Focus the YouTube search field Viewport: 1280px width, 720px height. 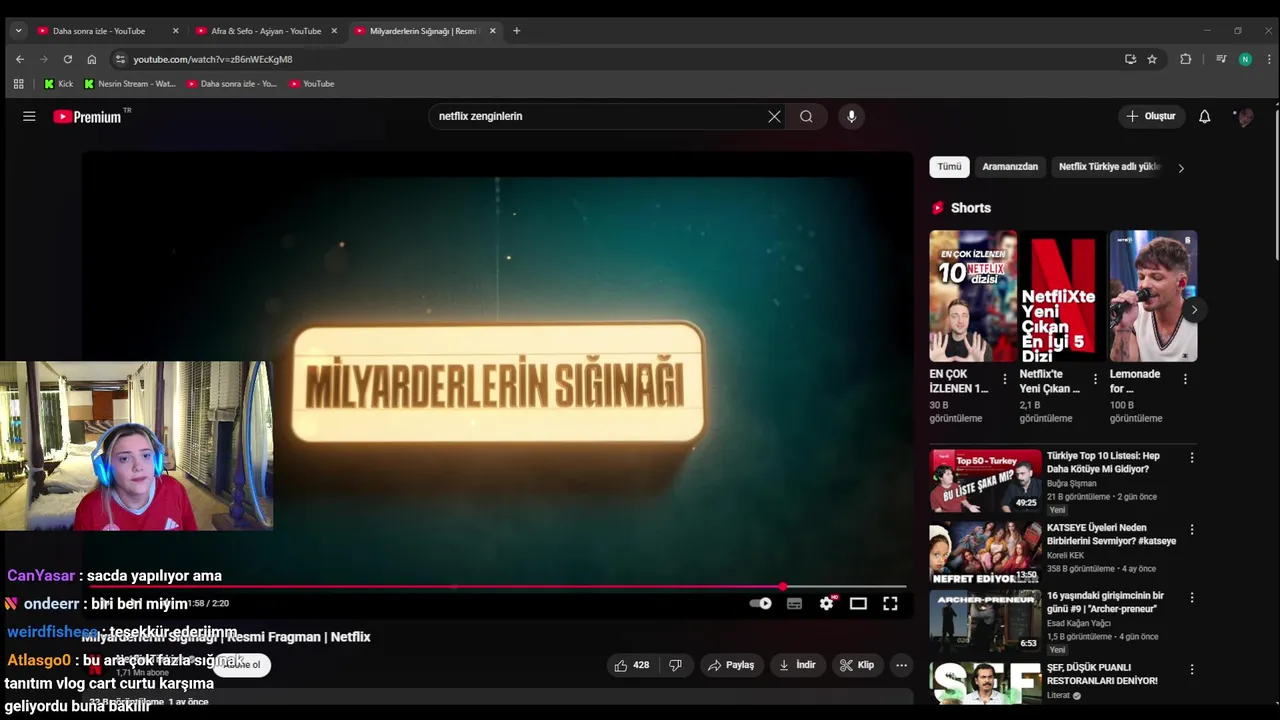pos(598,116)
